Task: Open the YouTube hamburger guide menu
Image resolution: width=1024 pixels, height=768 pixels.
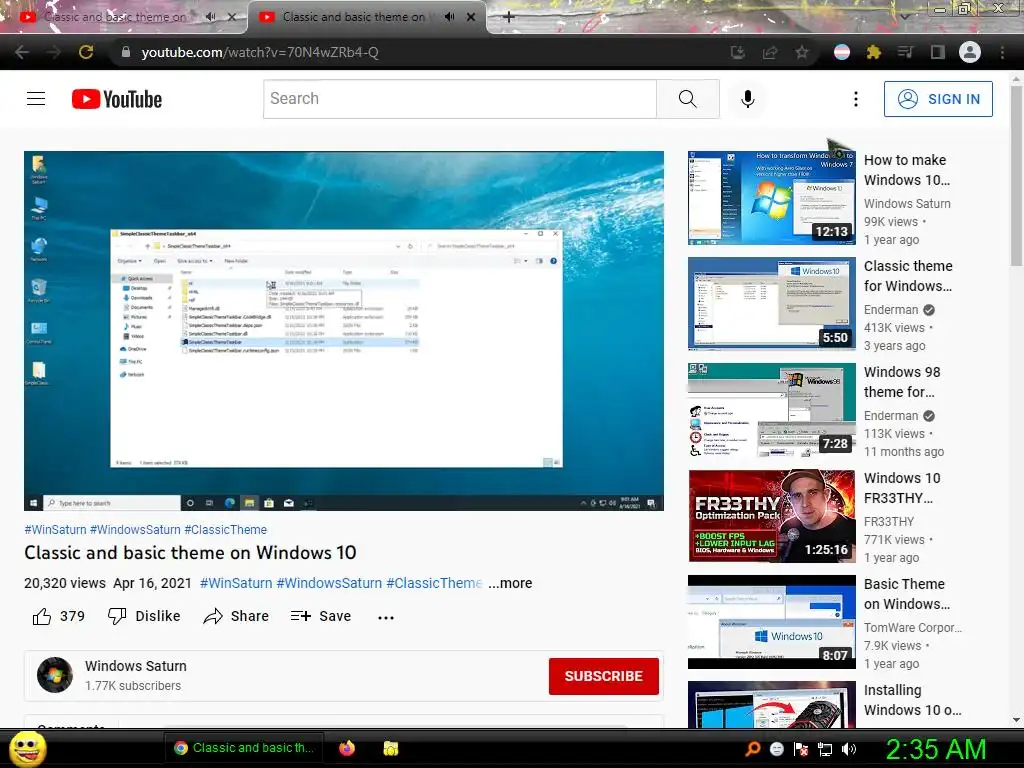Action: pyautogui.click(x=36, y=99)
